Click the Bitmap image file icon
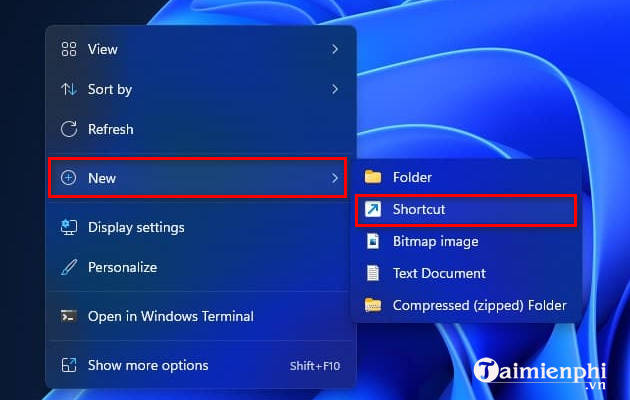Viewport: 630px width, 400px height. click(x=373, y=241)
